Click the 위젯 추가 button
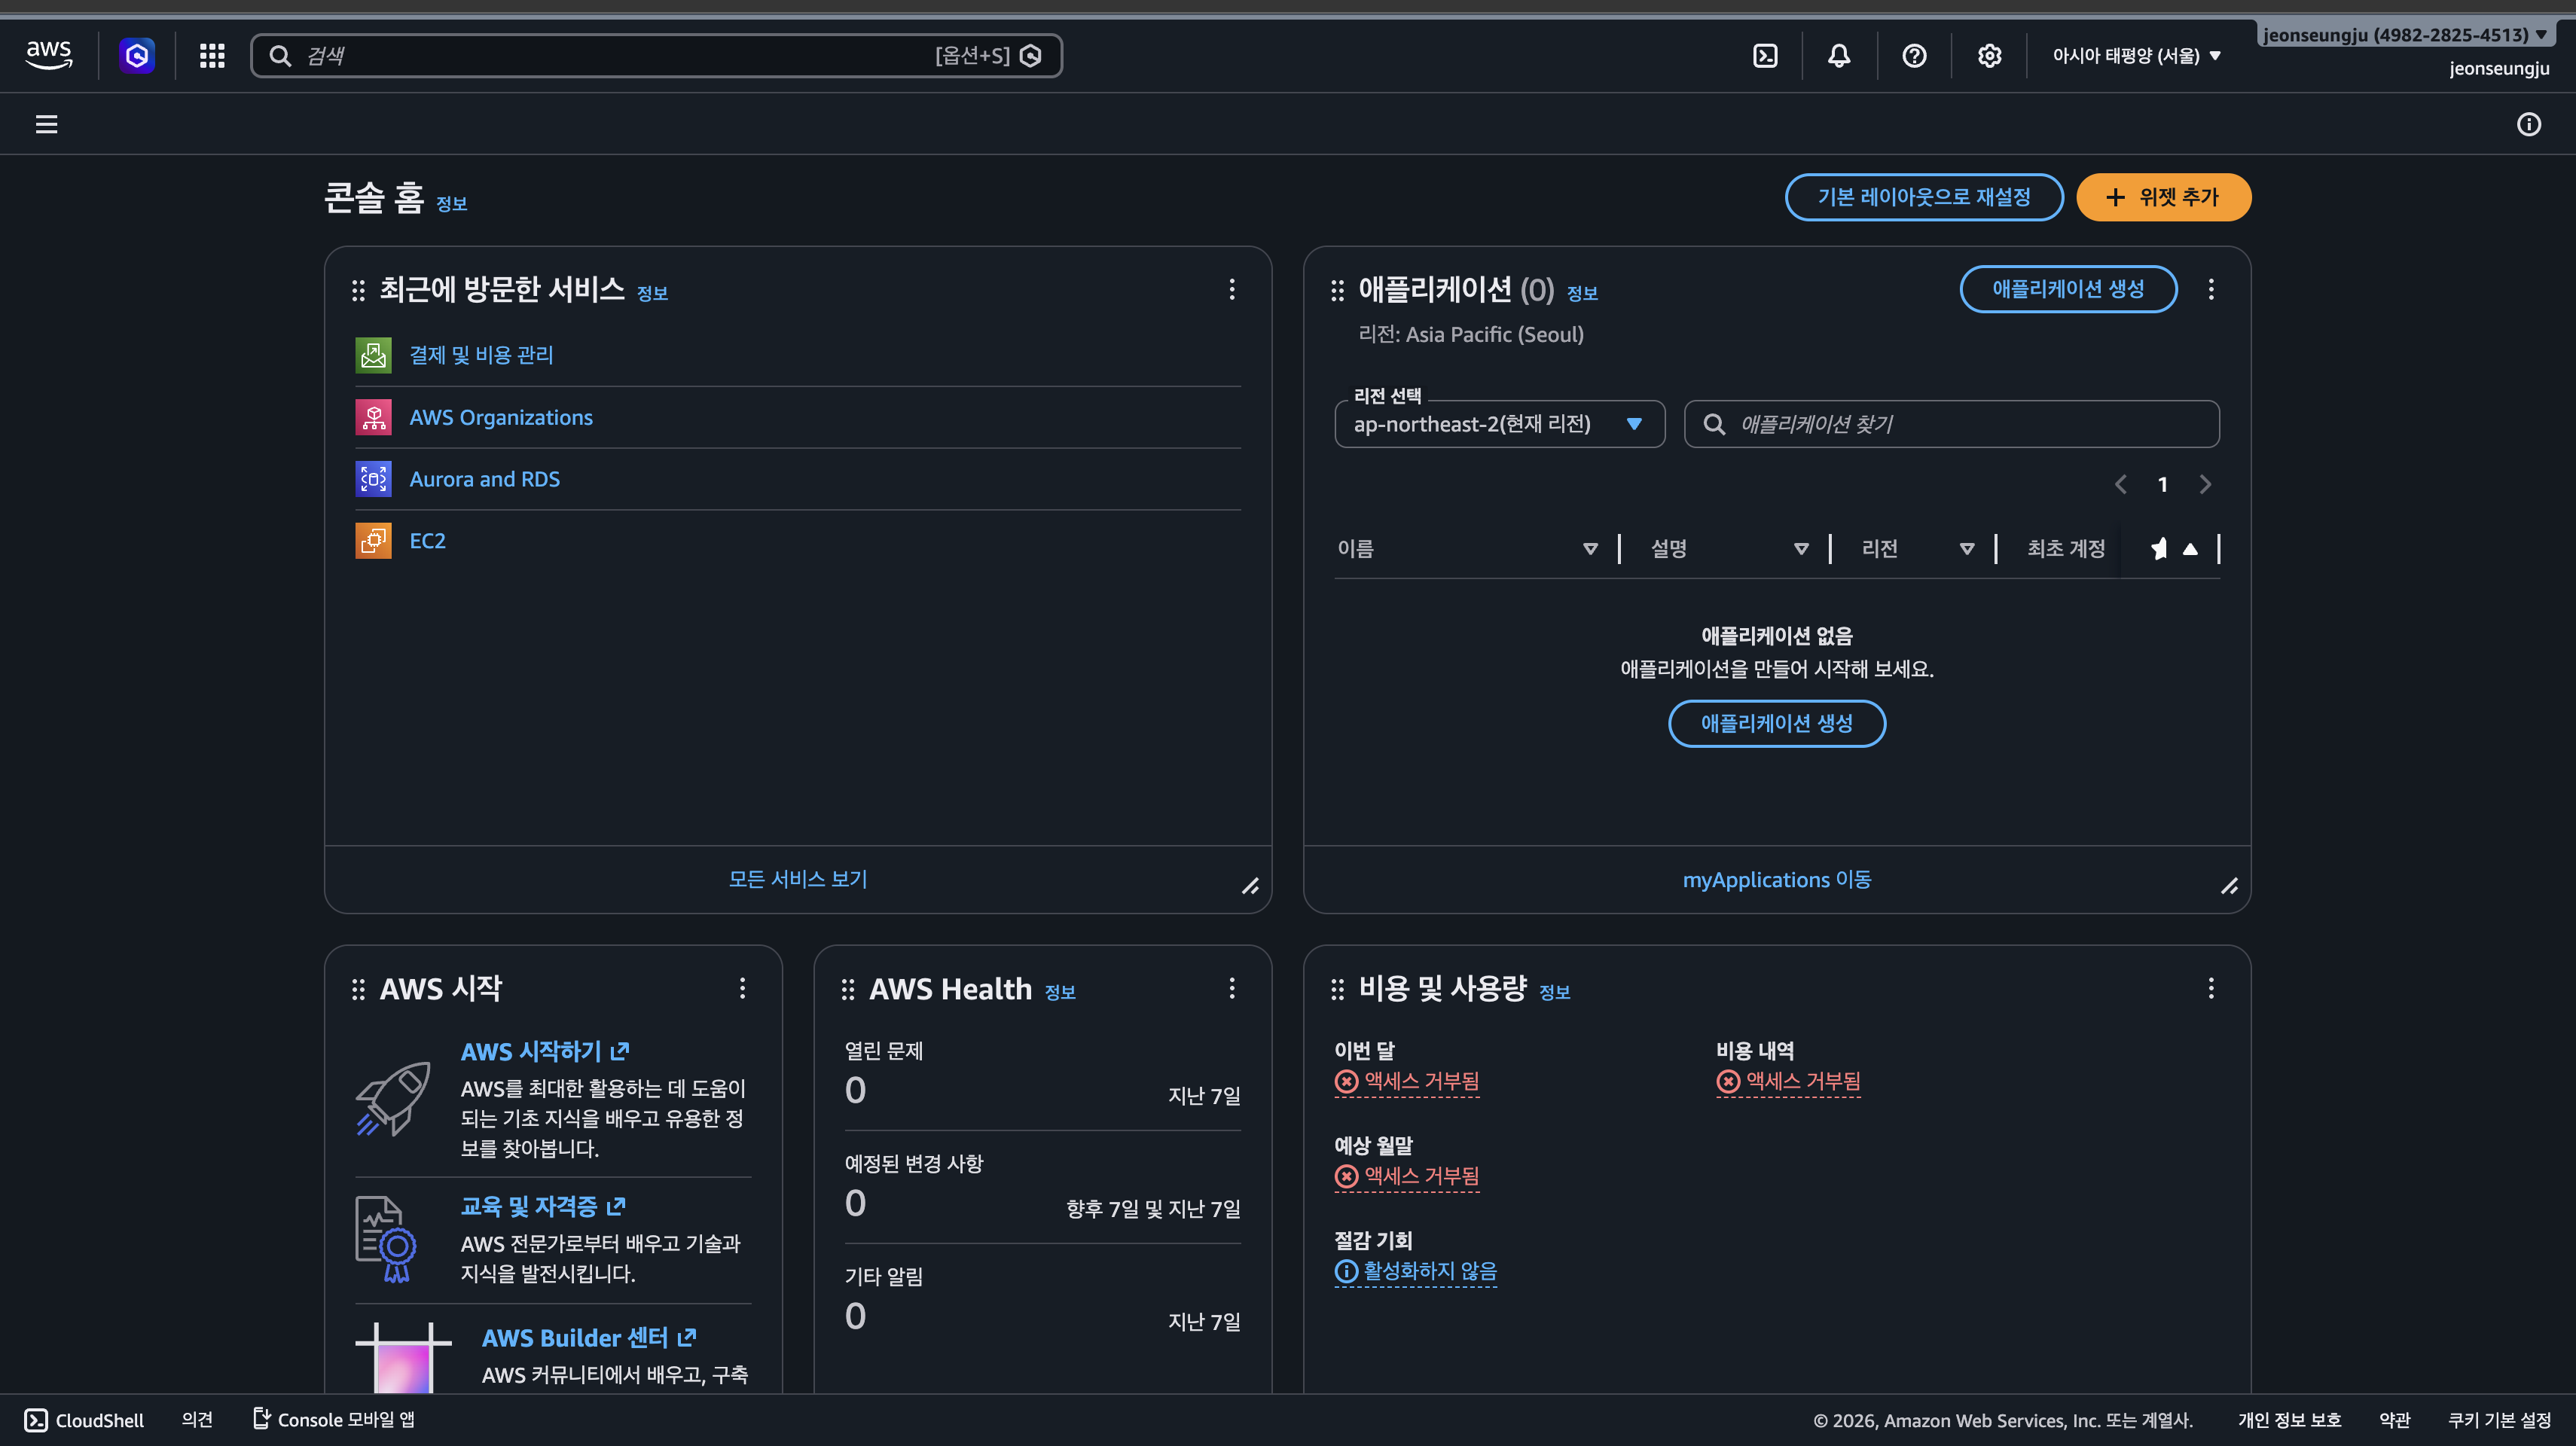Screen dimensions: 2576x1446 pyautogui.click(x=2163, y=197)
